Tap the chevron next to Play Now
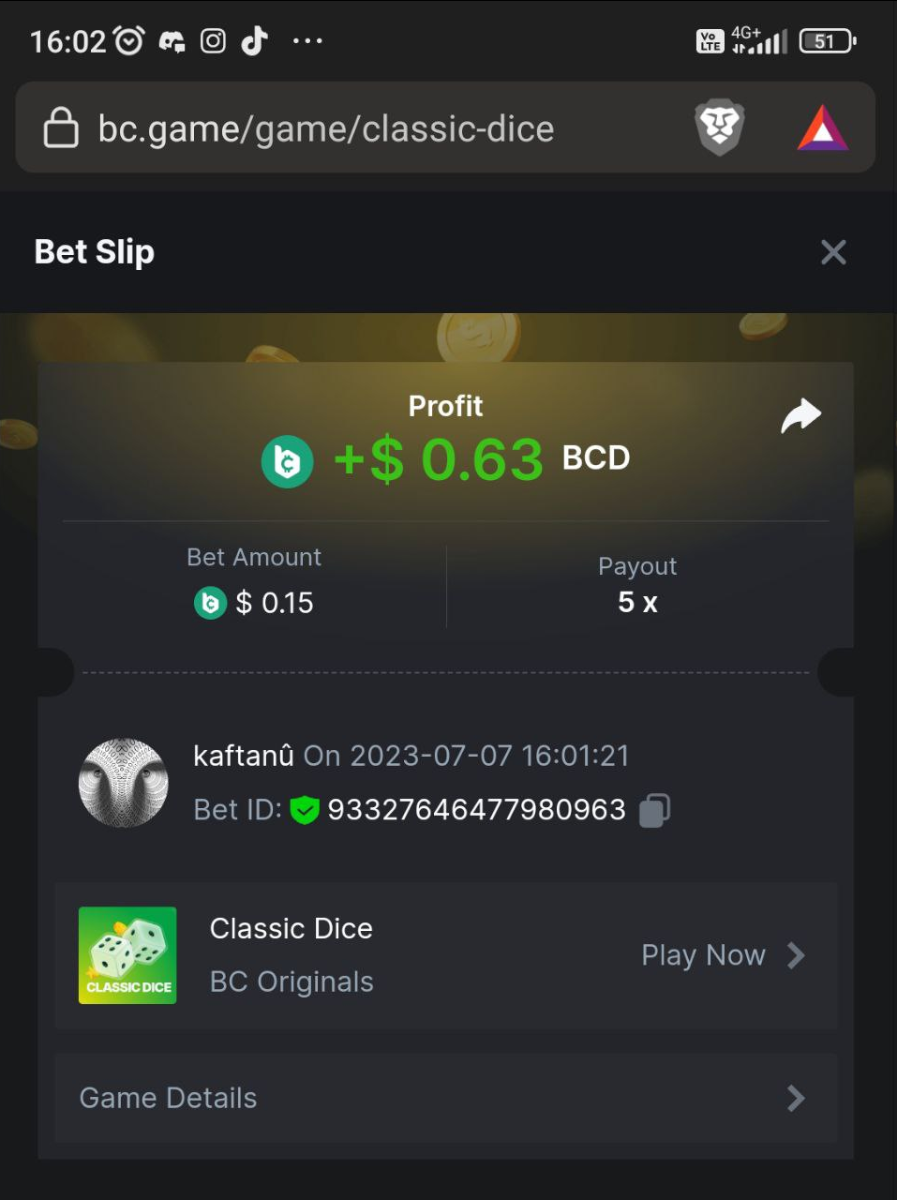This screenshot has width=897, height=1200. click(x=796, y=955)
